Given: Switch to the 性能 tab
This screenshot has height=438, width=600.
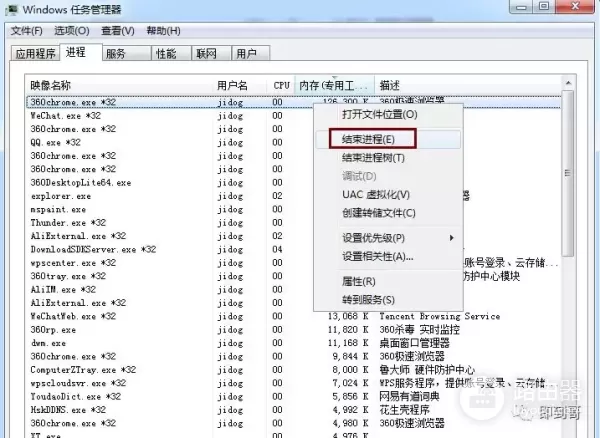Looking at the screenshot, I should [171, 54].
